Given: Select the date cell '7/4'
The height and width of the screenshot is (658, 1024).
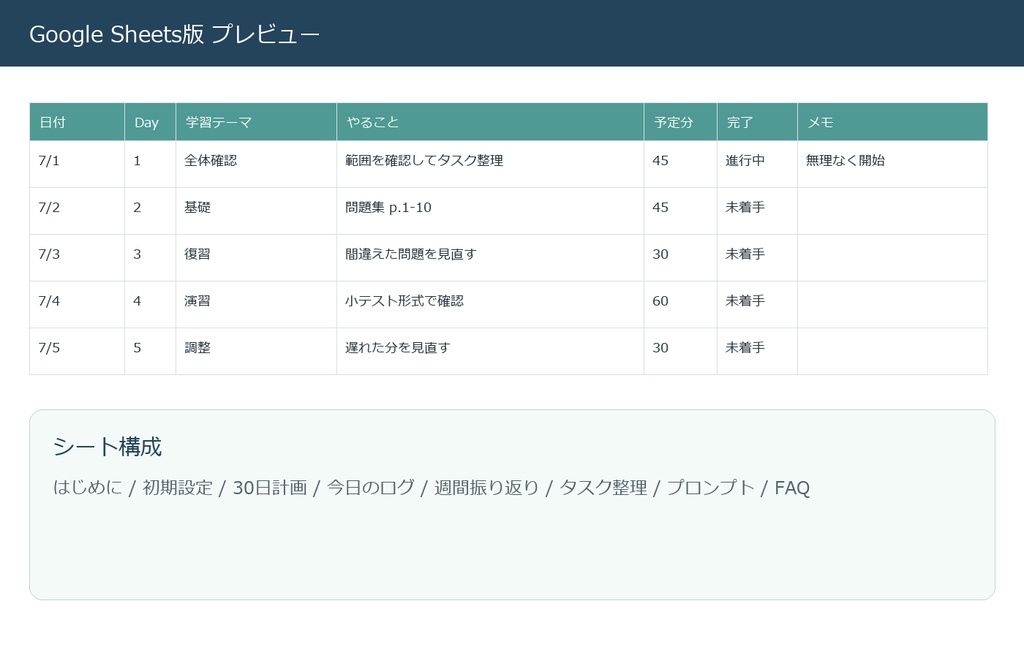Looking at the screenshot, I should point(77,305).
